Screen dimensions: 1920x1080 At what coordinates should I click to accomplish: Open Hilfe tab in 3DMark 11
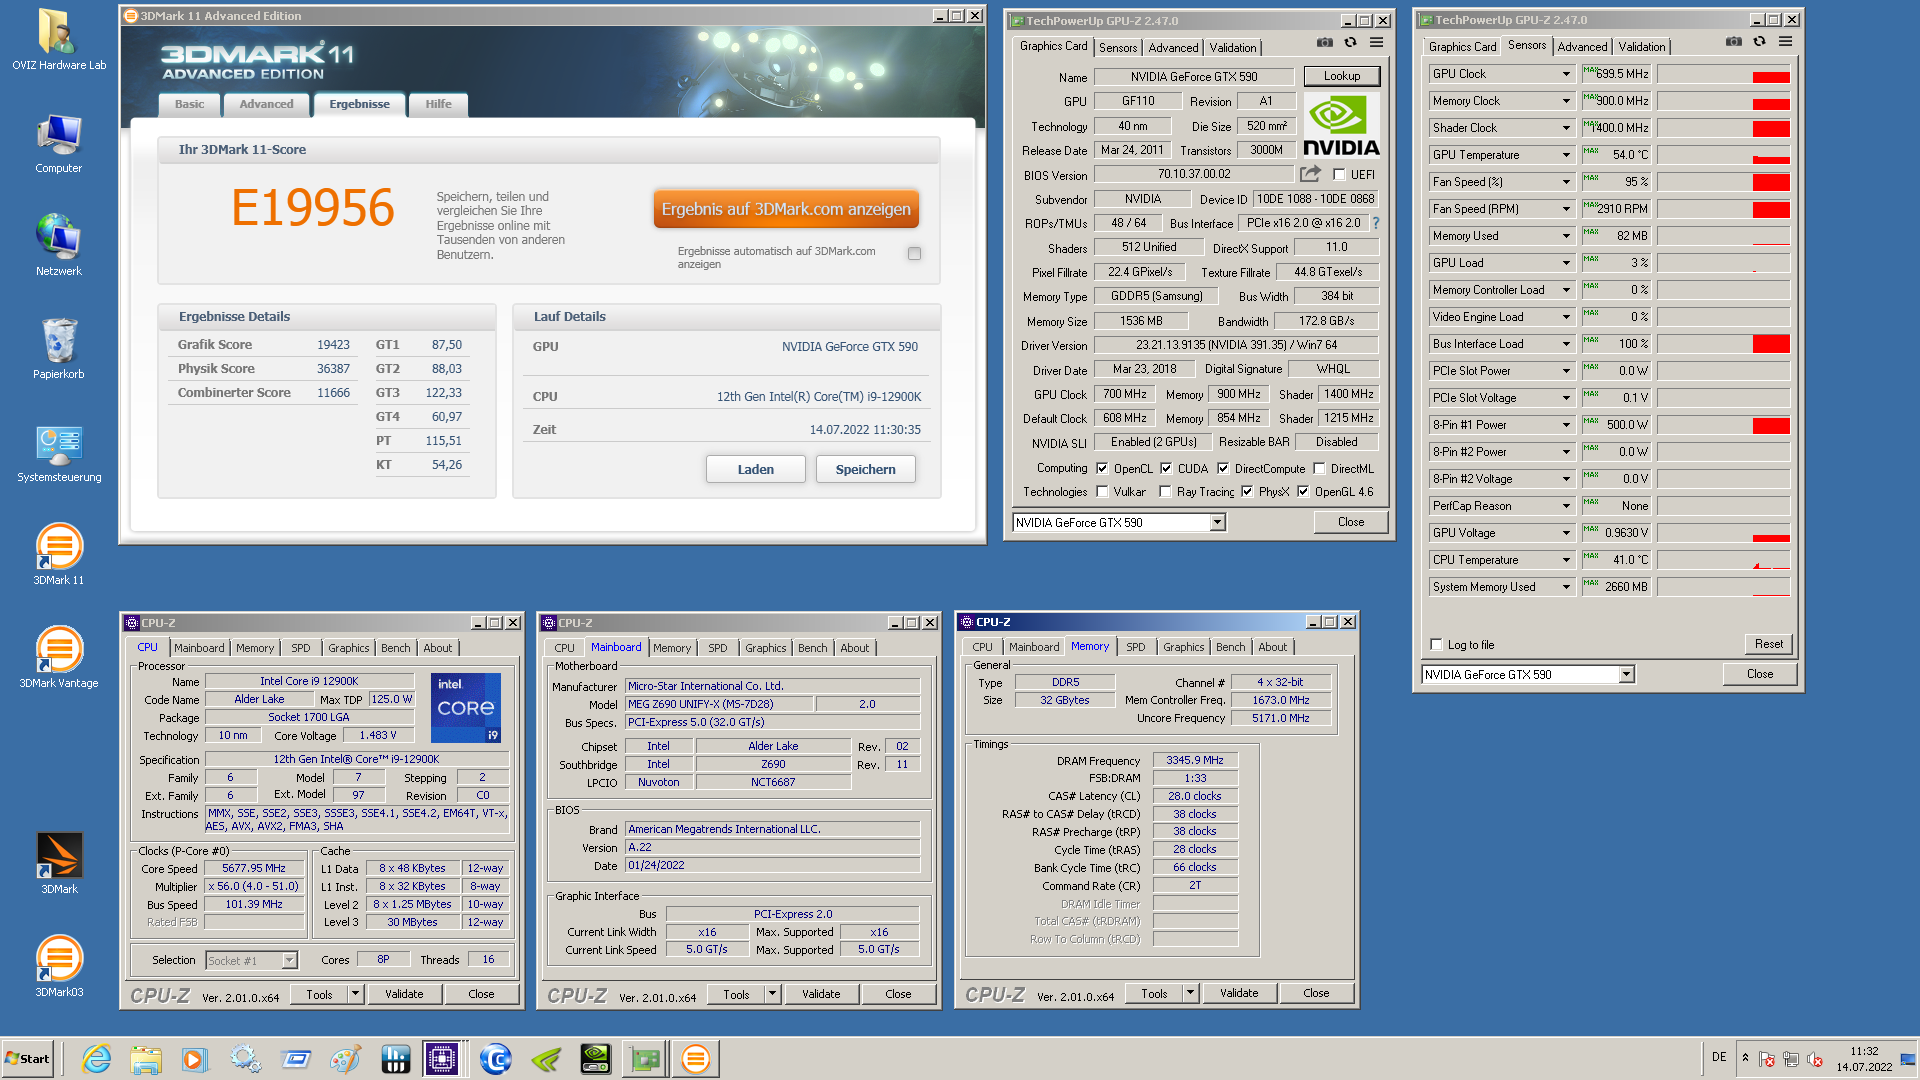point(438,104)
